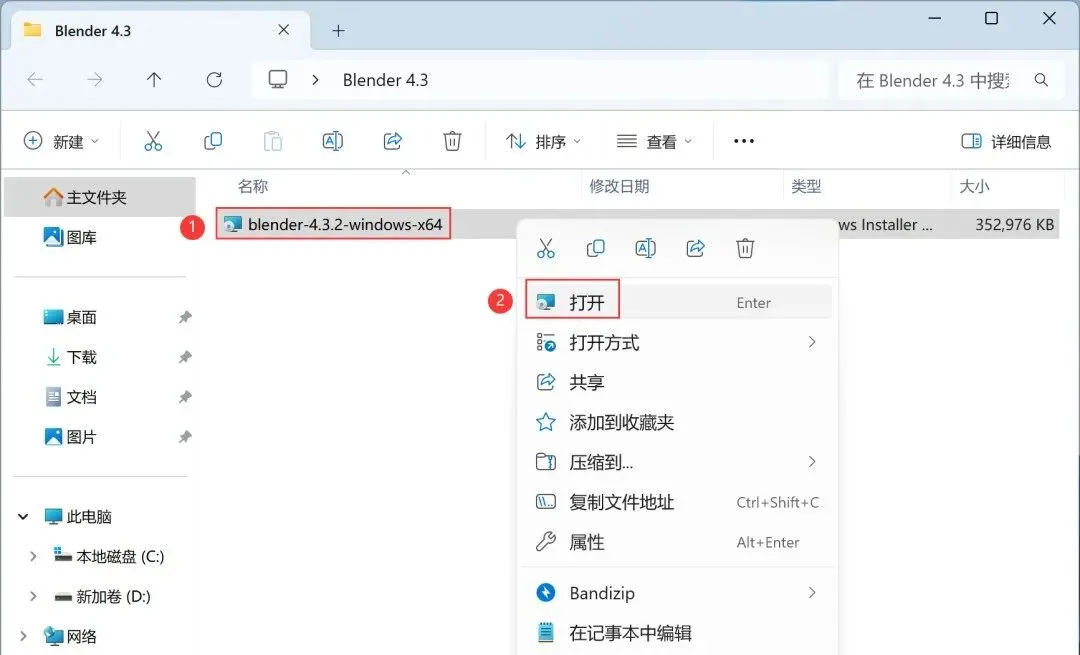Close the Blender 4.3 tab

[284, 30]
